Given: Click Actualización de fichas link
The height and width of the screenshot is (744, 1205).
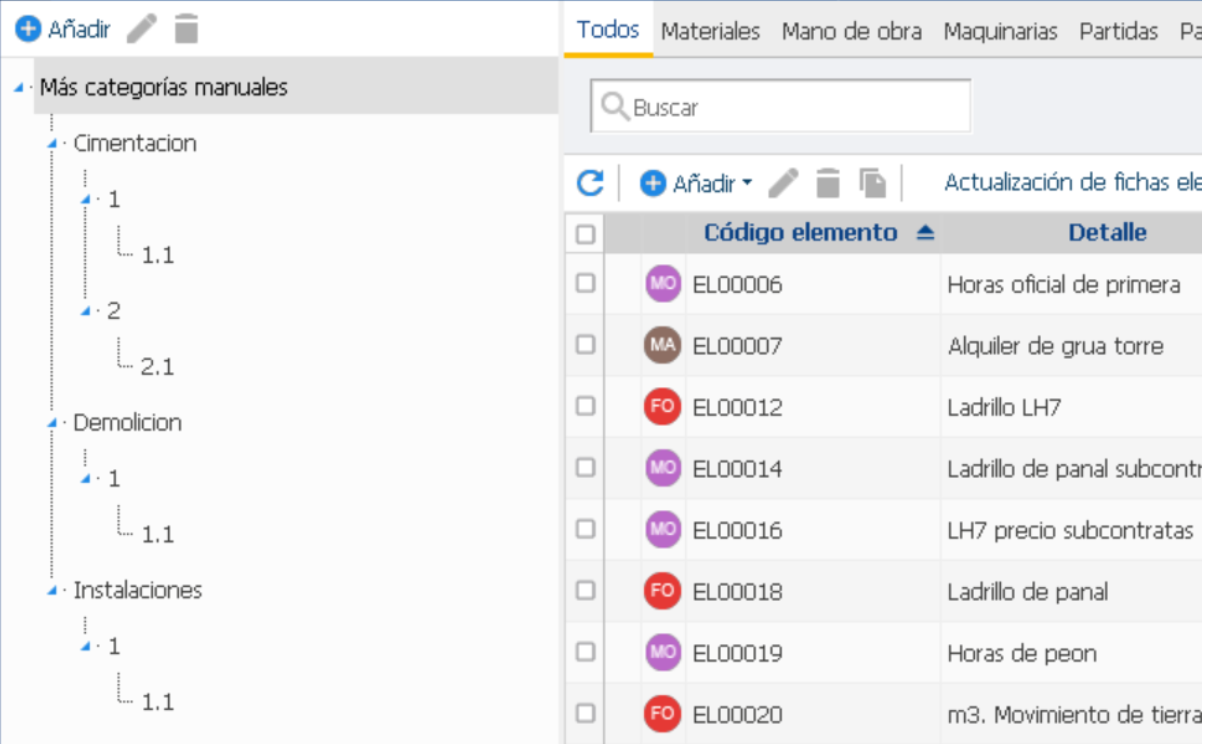Looking at the screenshot, I should coord(1071,183).
